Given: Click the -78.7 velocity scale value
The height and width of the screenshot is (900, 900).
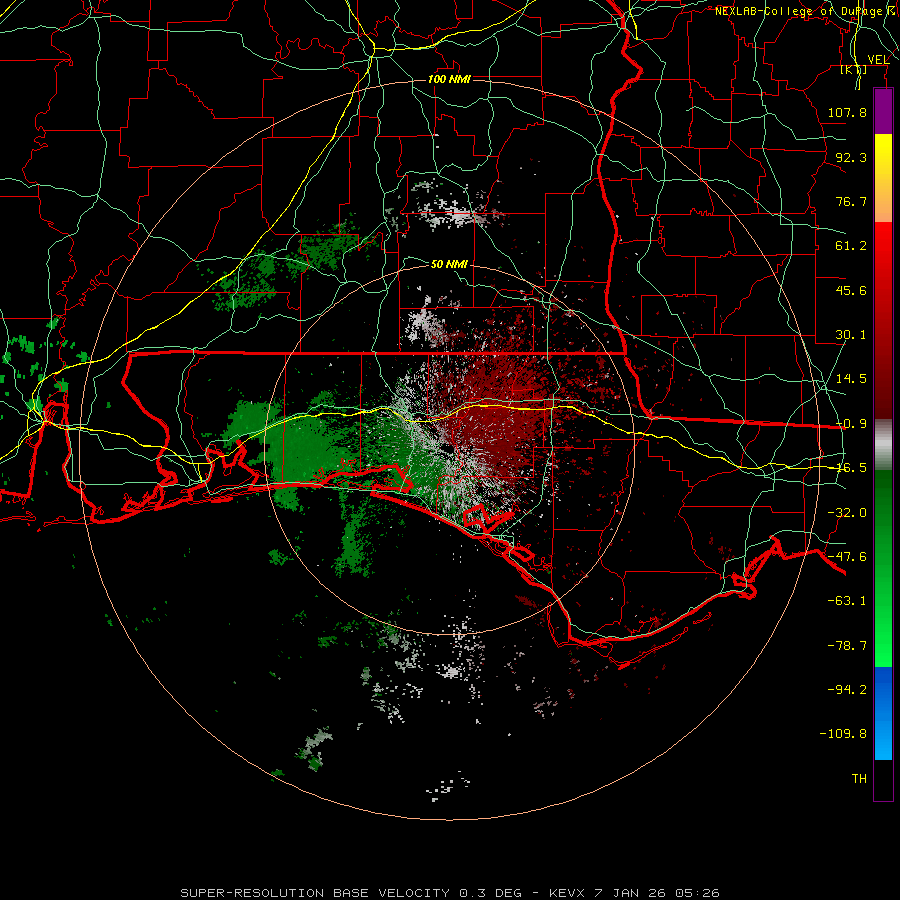Looking at the screenshot, I should click(847, 646).
